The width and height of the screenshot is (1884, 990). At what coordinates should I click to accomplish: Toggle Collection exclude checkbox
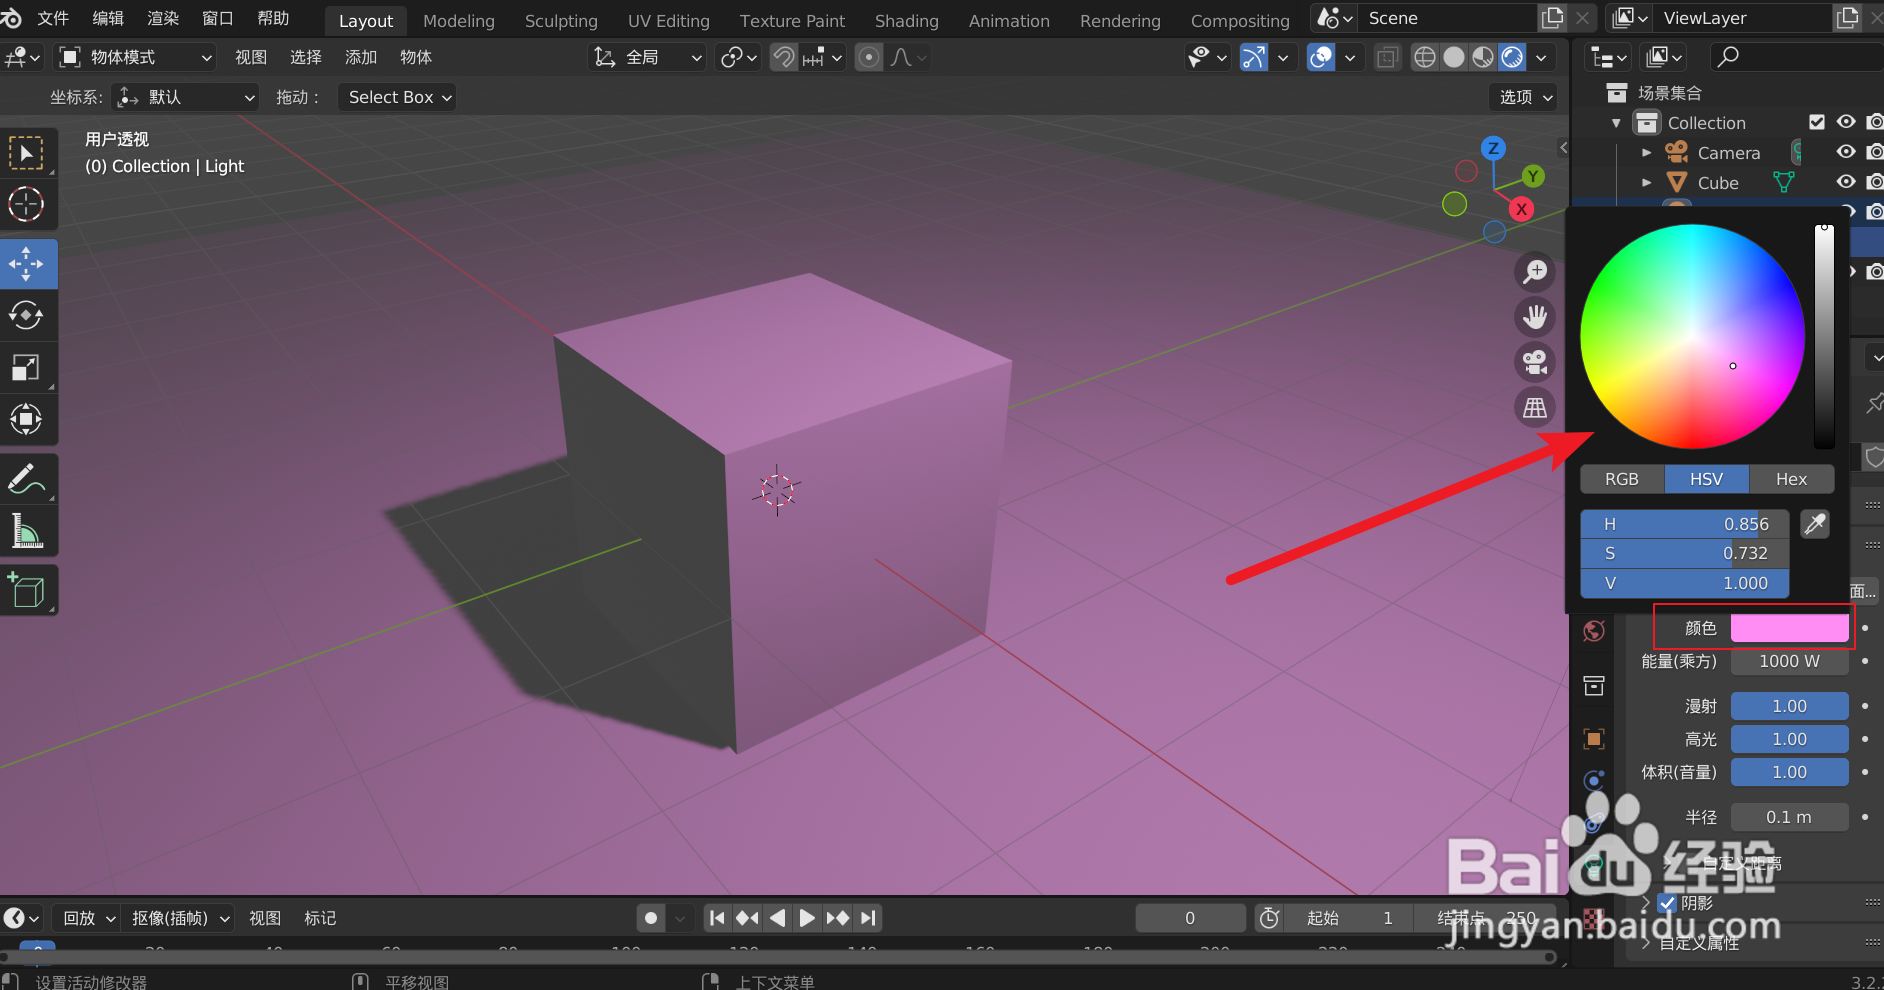(x=1817, y=122)
